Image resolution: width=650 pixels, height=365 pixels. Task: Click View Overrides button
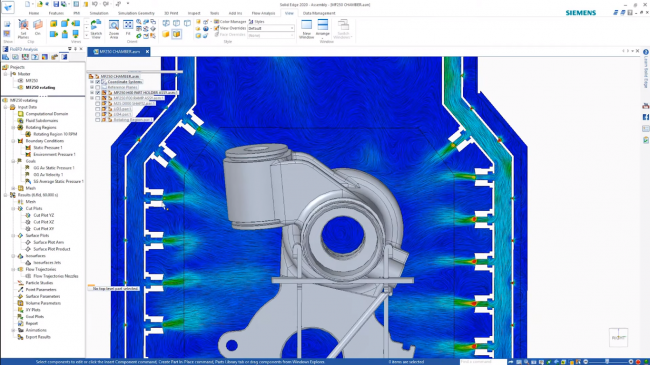(x=230, y=28)
